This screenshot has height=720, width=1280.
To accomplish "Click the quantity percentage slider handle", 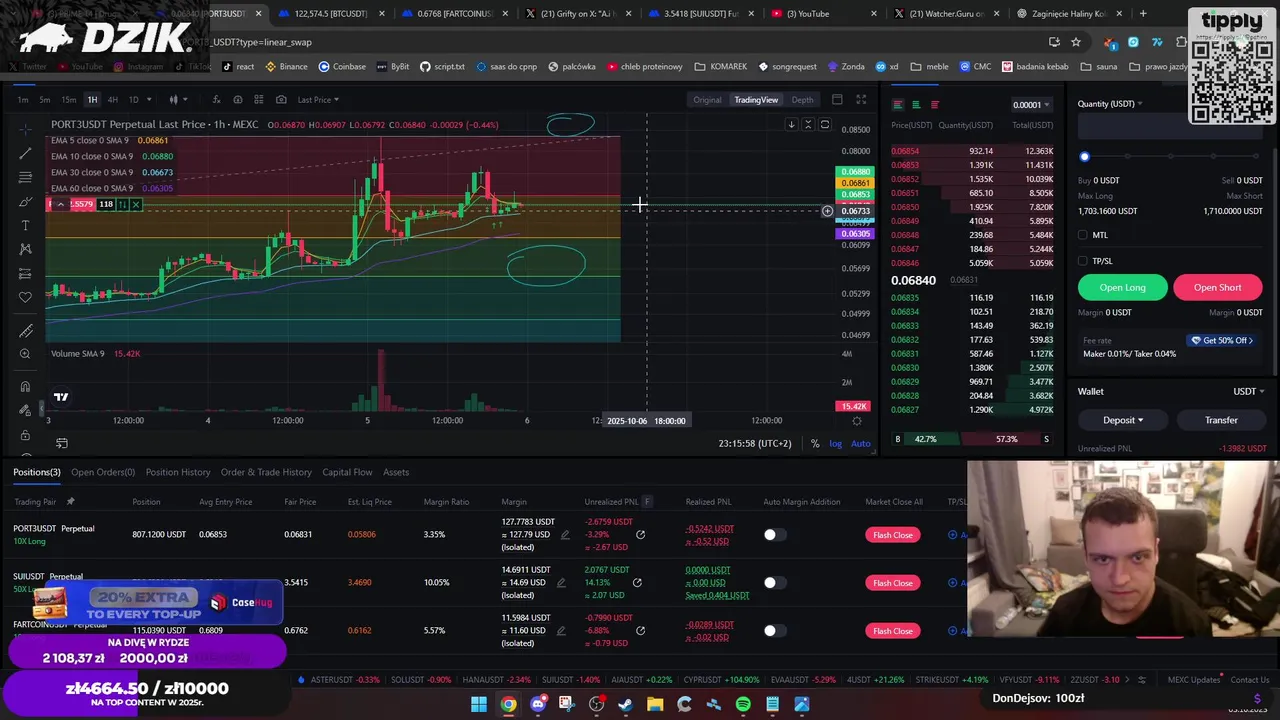I will click(1084, 157).
